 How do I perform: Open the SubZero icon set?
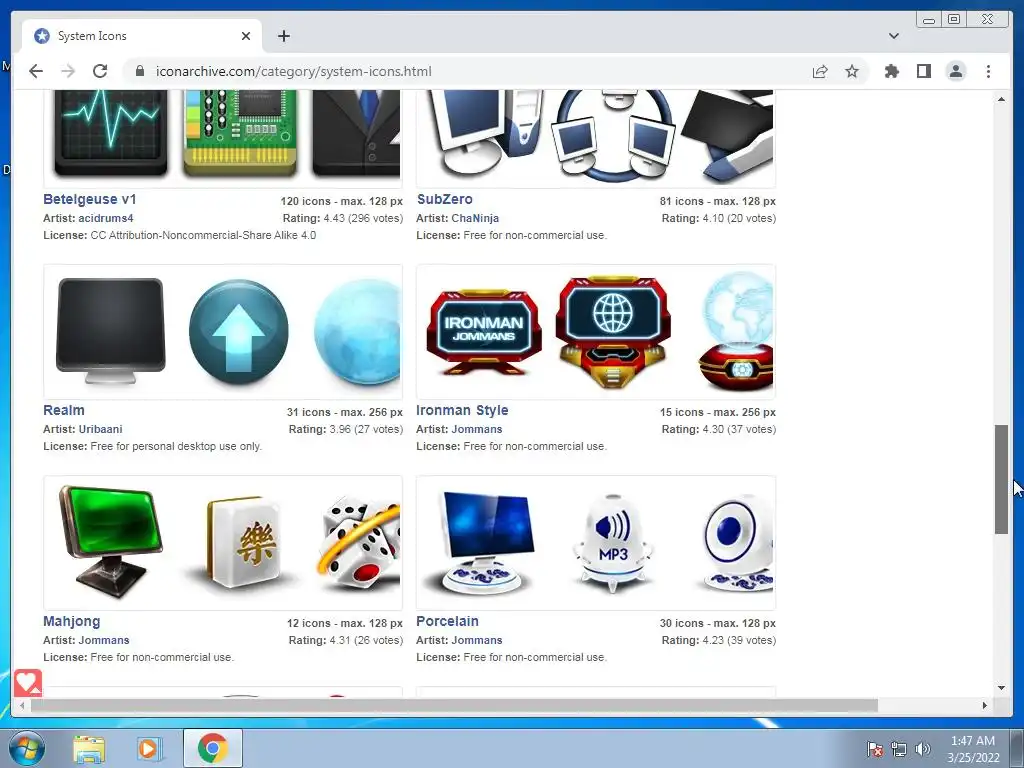[x=445, y=199]
